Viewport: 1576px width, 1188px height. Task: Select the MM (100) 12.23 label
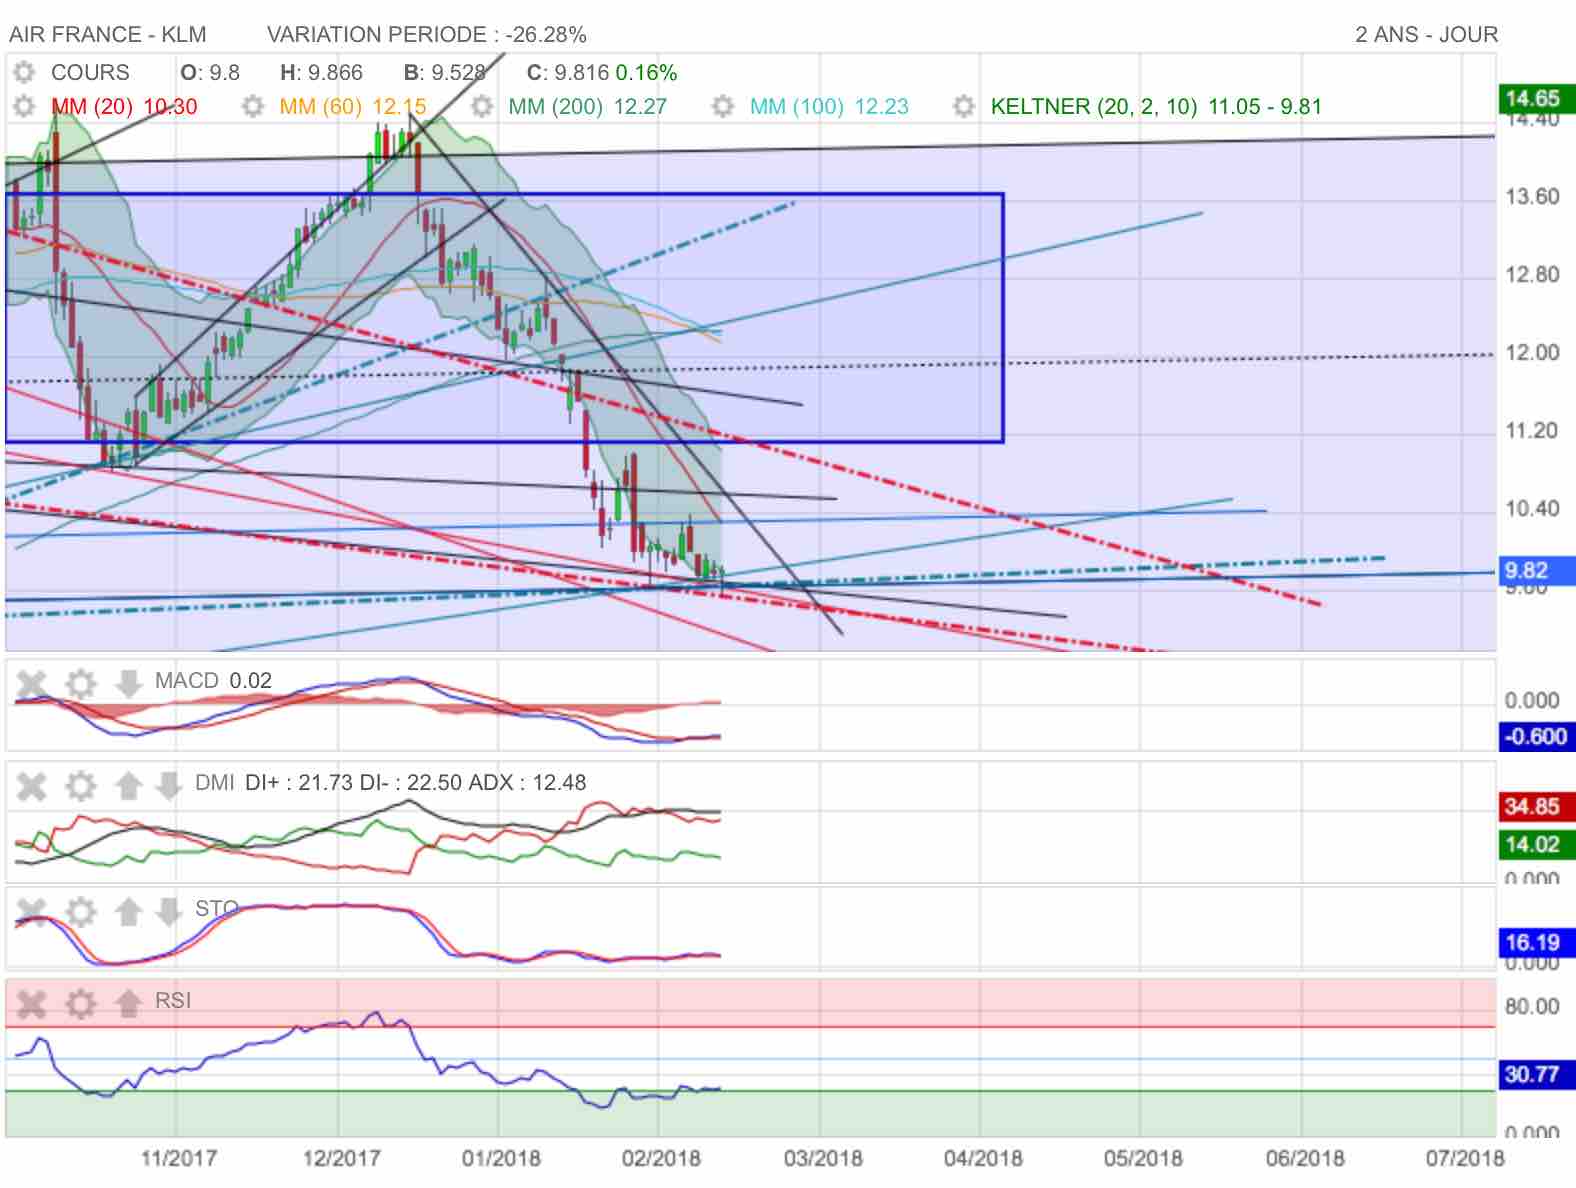pos(829,106)
